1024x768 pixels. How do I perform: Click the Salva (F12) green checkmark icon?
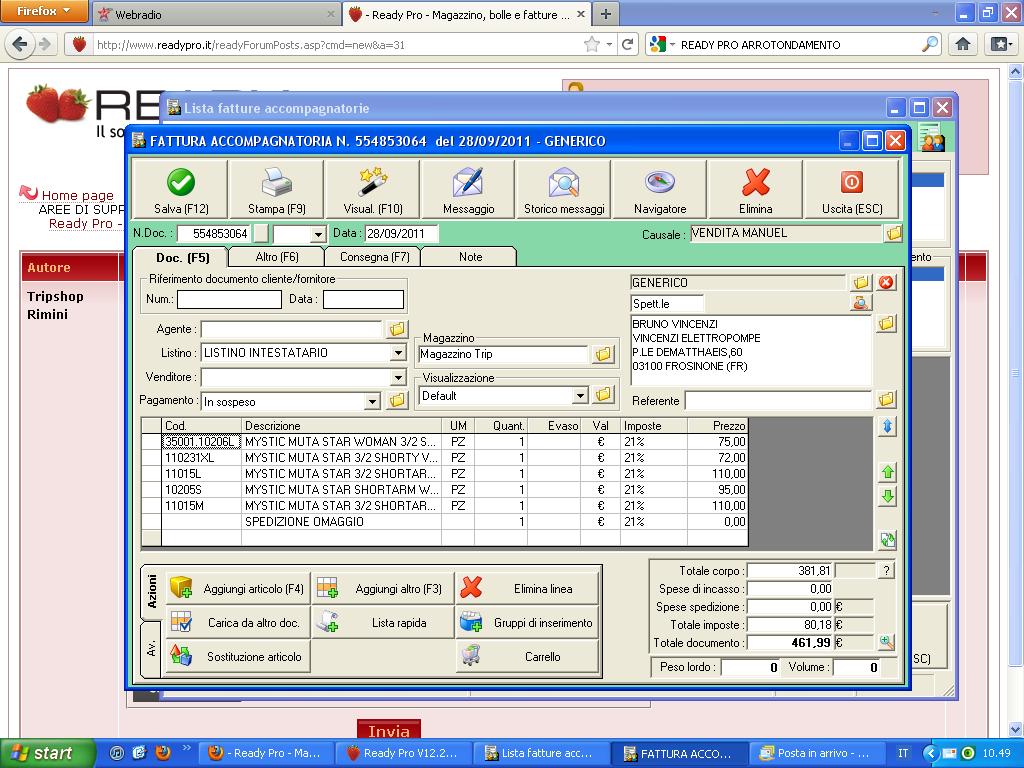[181, 183]
